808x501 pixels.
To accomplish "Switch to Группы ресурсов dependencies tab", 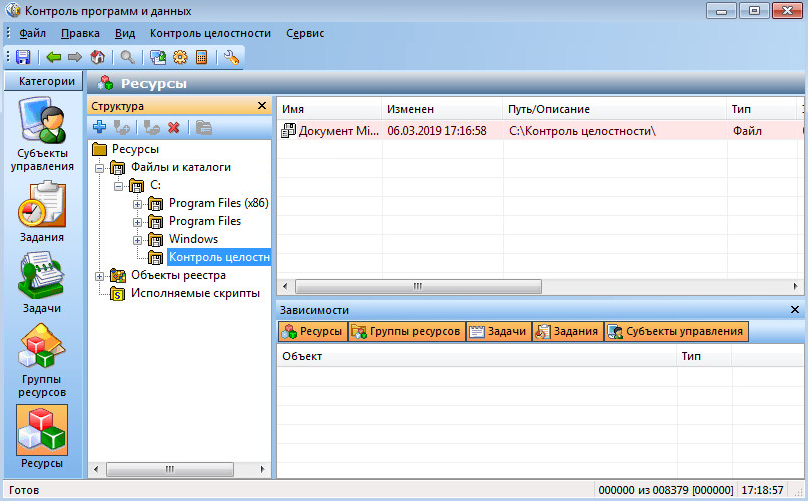I will 407,331.
